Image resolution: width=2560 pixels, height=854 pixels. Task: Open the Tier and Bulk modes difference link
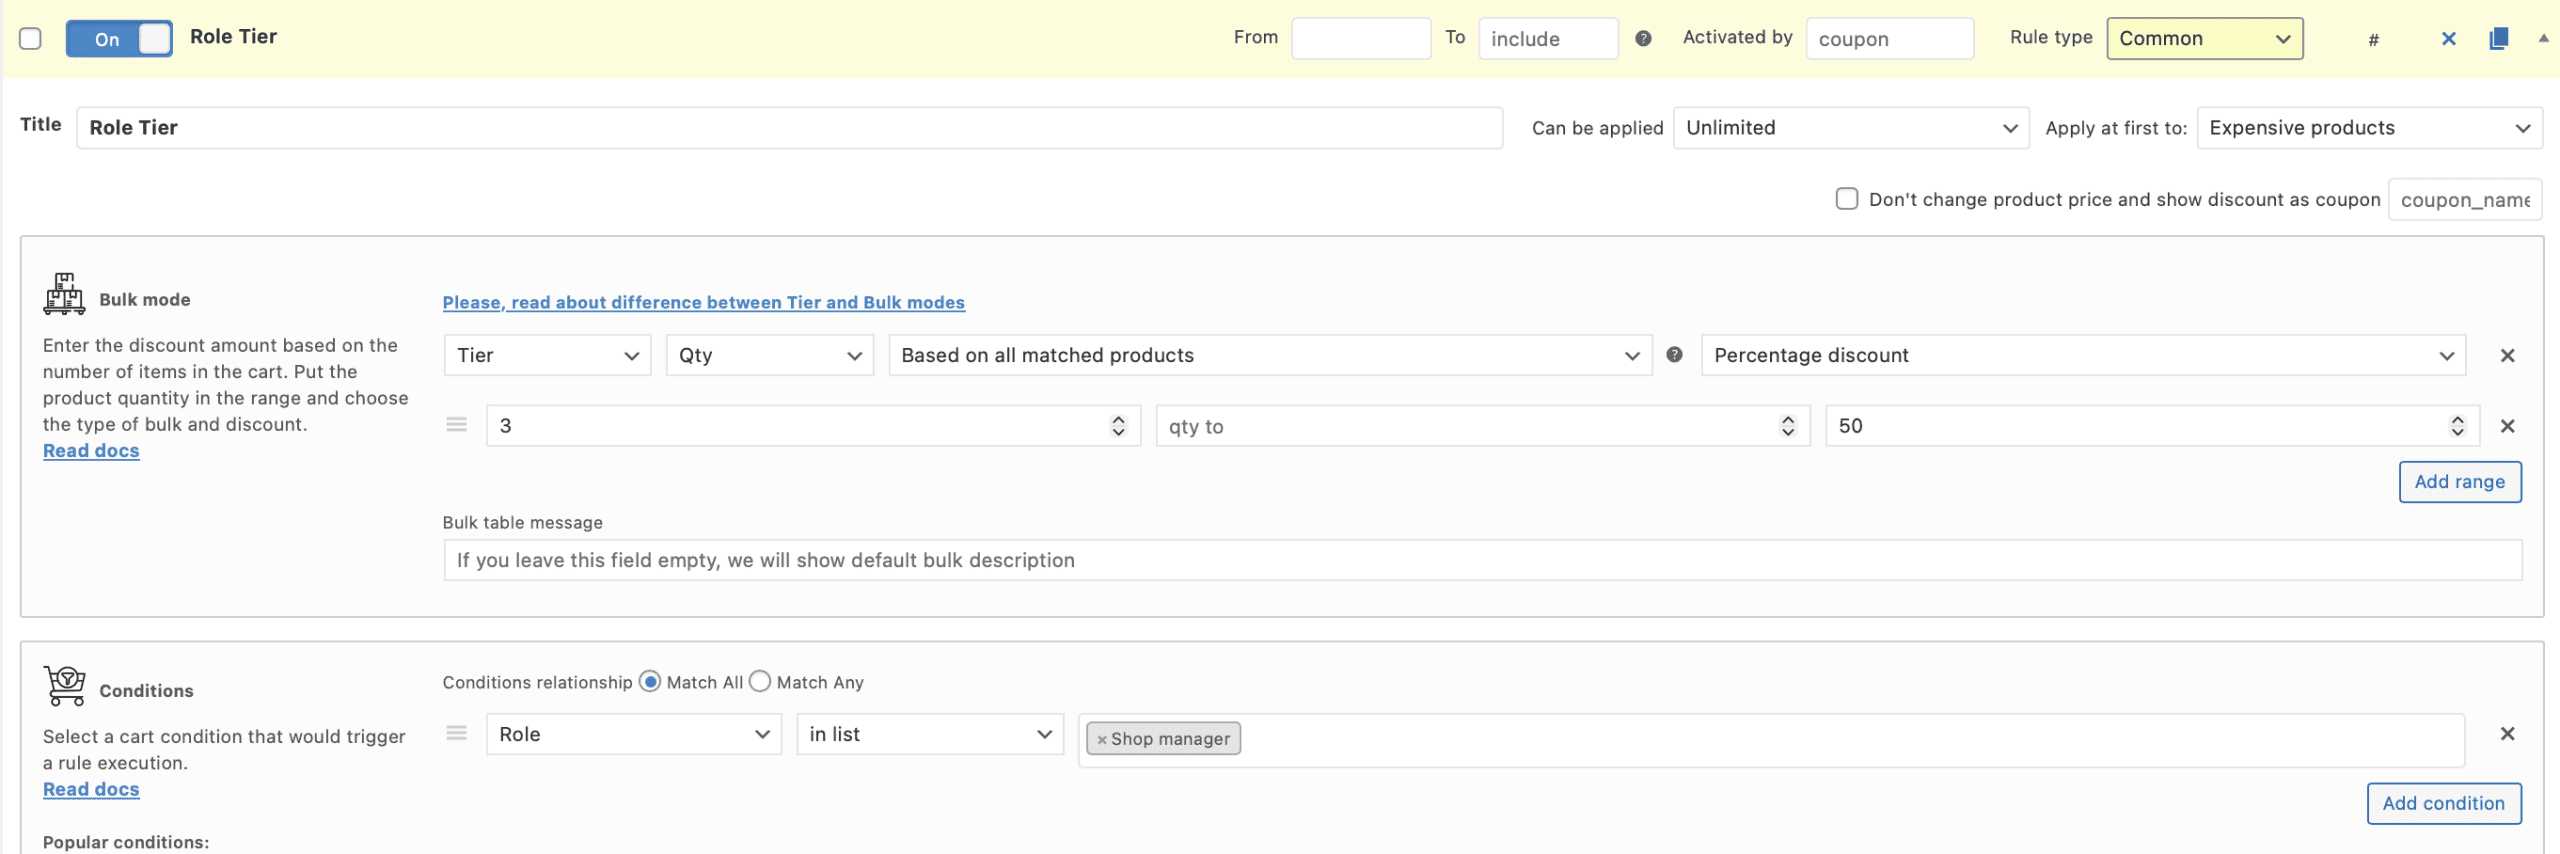coord(703,302)
